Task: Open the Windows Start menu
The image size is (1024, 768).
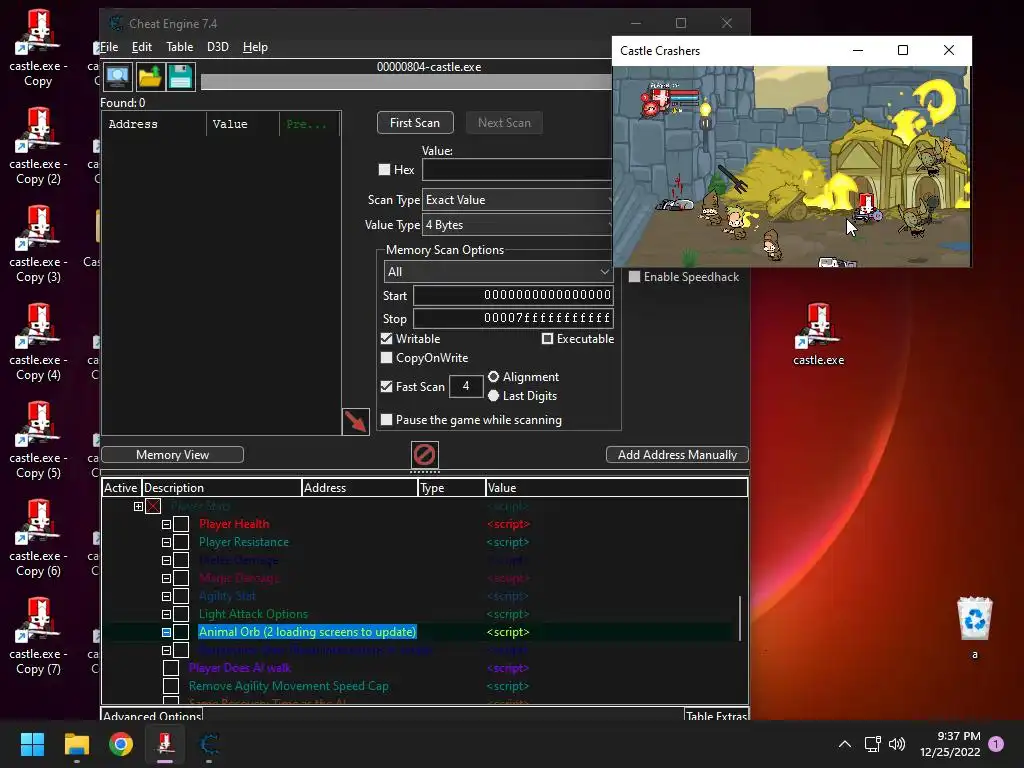Action: [32, 744]
